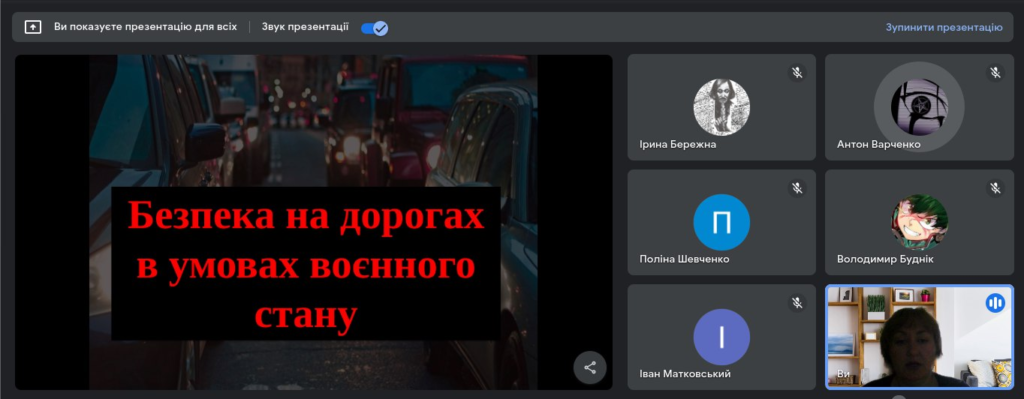Click Антон Варченко's avatar picture
This screenshot has height=399, width=1024.
point(920,107)
